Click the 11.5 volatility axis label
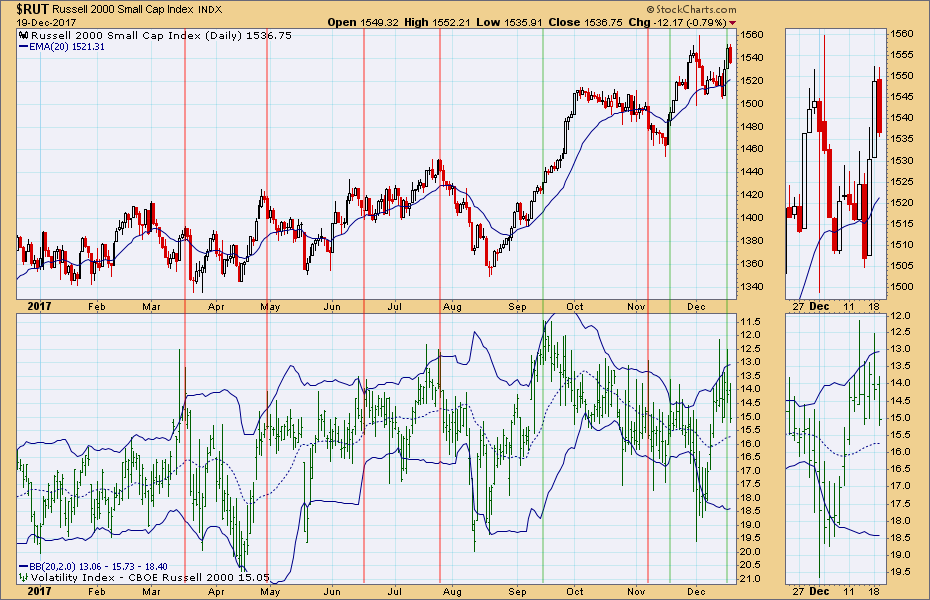 click(x=750, y=321)
